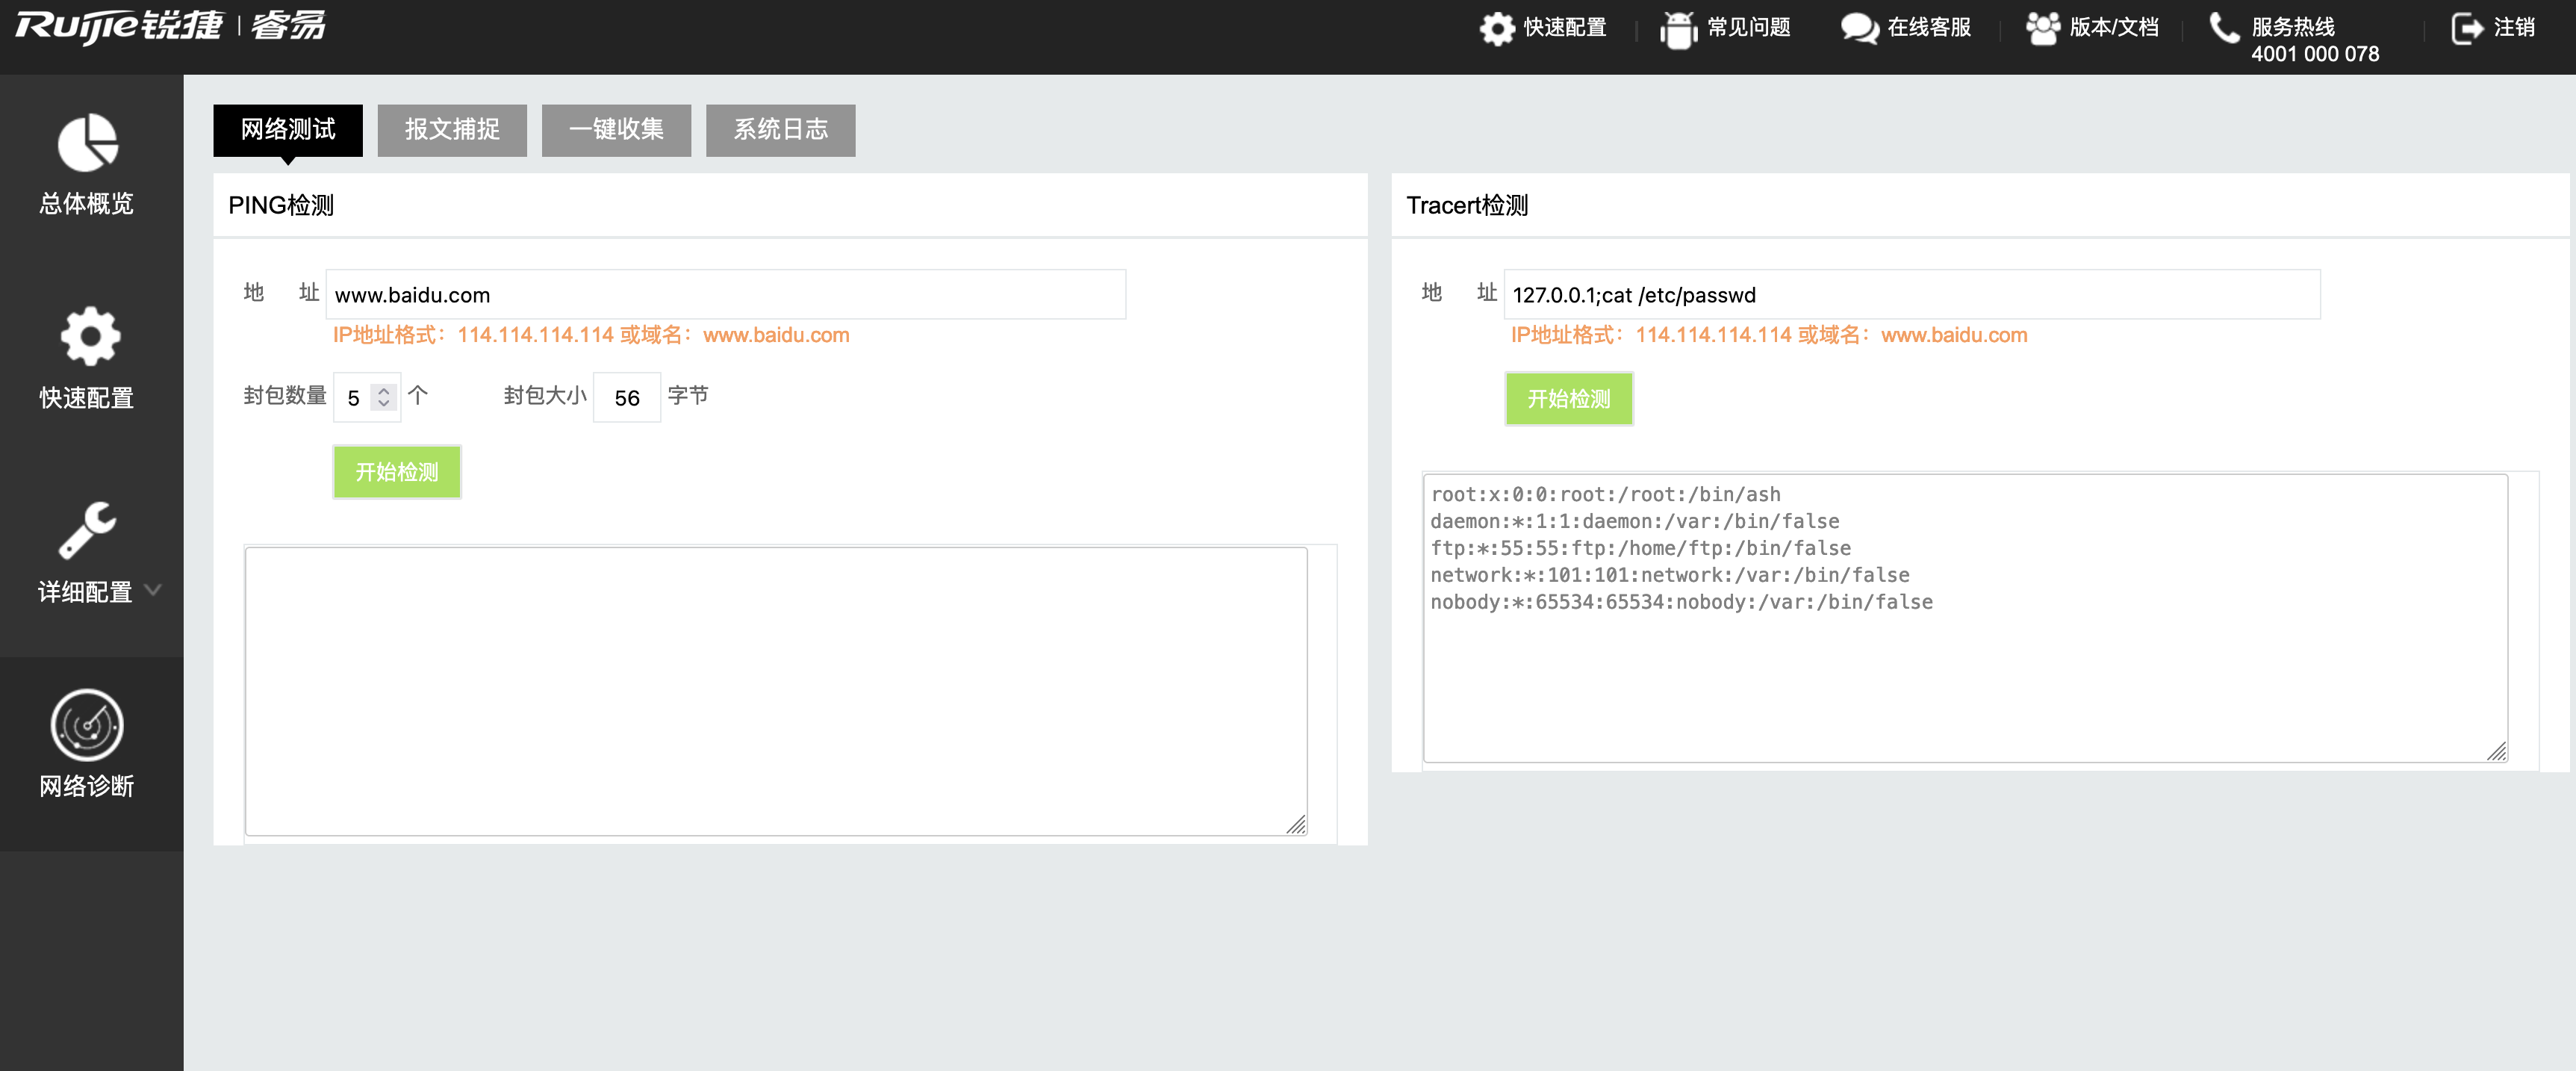Viewport: 2576px width, 1071px height.
Task: Click the 在线客服 chat bubble icon
Action: pos(1860,28)
